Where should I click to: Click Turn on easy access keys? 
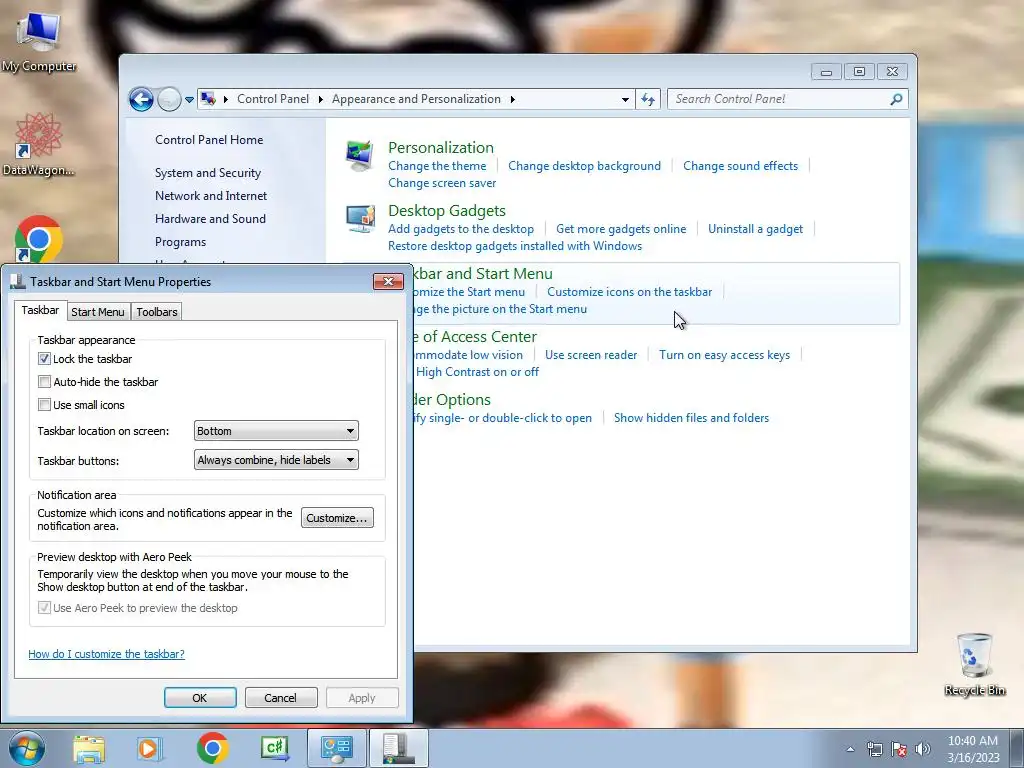(x=724, y=355)
